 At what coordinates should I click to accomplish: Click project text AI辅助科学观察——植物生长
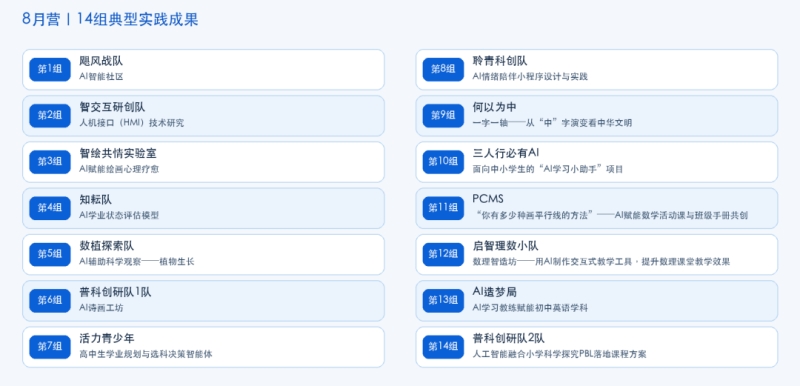pyautogui.click(x=137, y=262)
